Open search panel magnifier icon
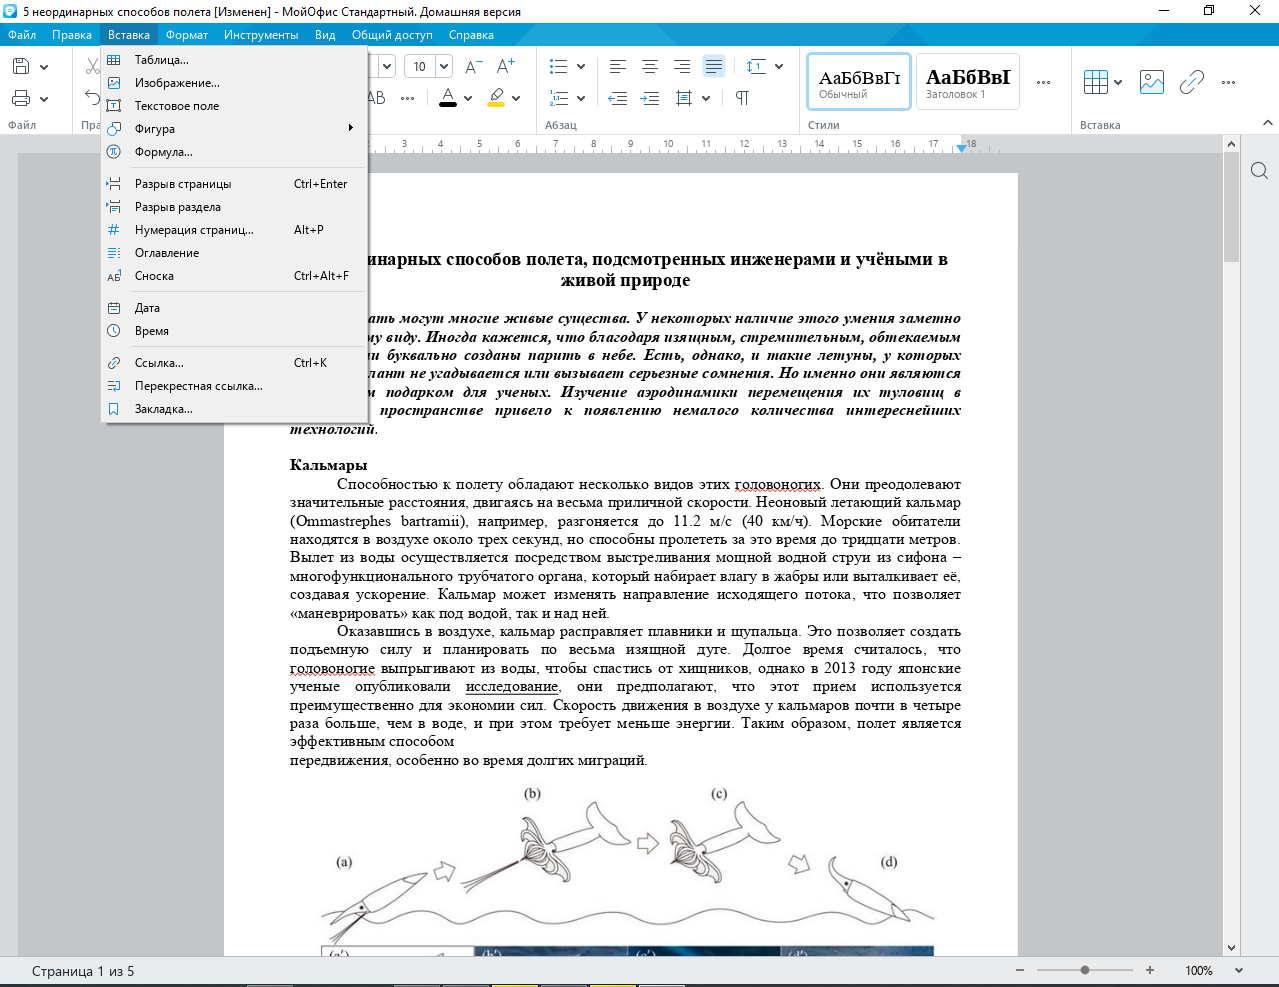 (x=1260, y=171)
